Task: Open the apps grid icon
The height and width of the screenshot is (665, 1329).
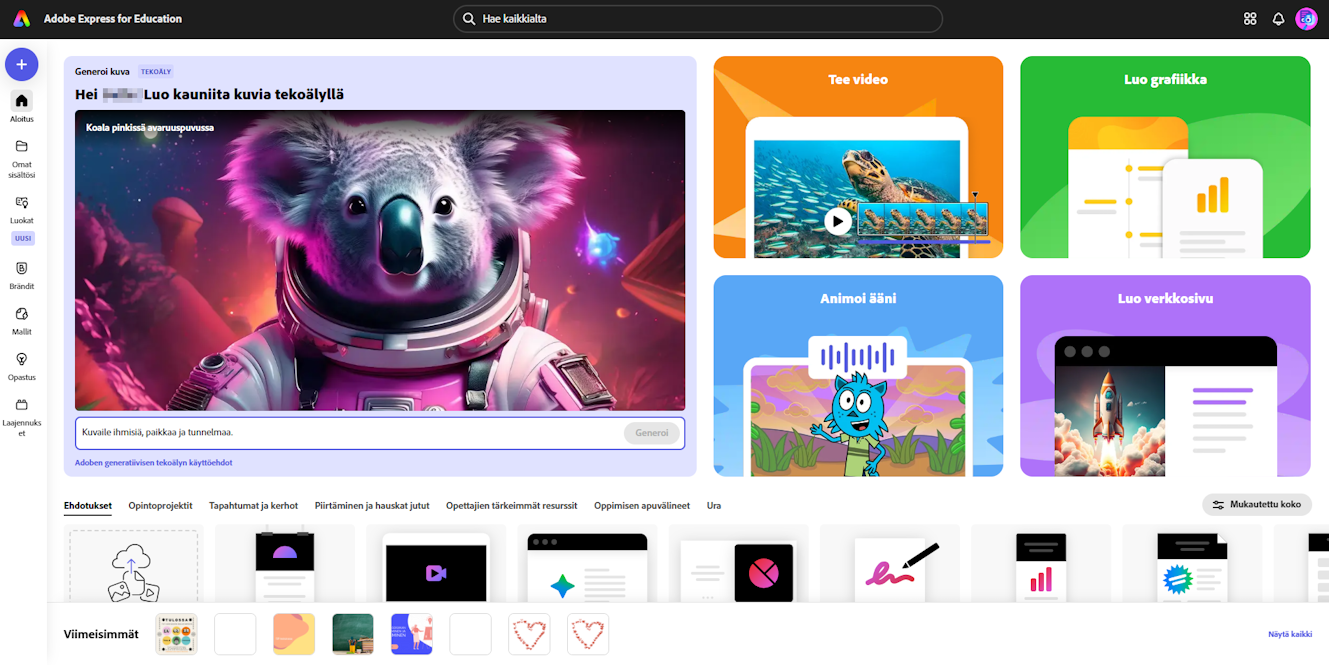Action: 1250,19
